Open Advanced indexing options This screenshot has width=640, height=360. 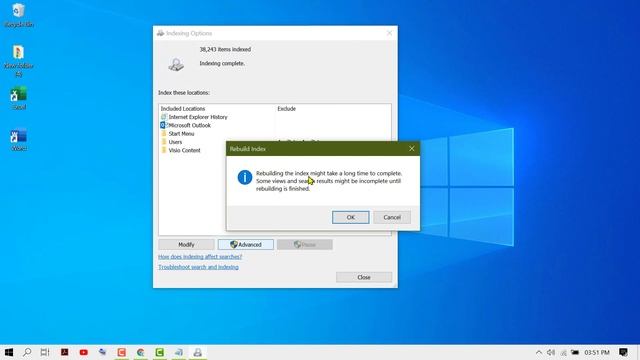pos(246,244)
